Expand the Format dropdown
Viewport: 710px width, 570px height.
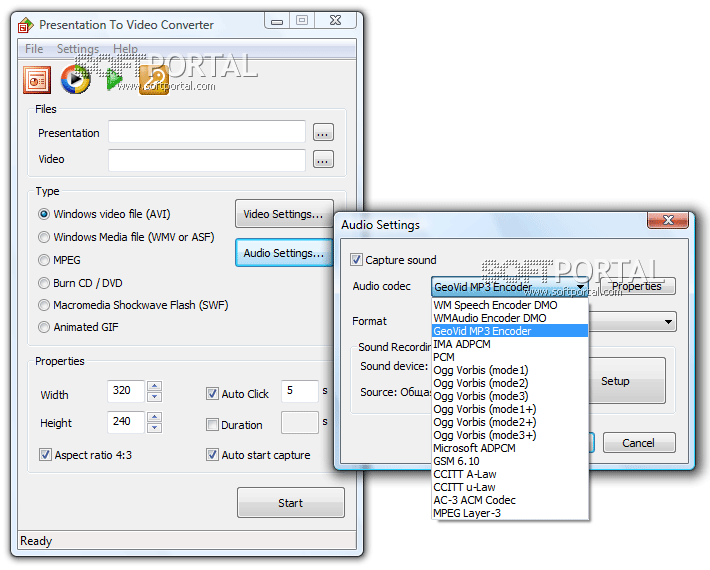tap(668, 321)
